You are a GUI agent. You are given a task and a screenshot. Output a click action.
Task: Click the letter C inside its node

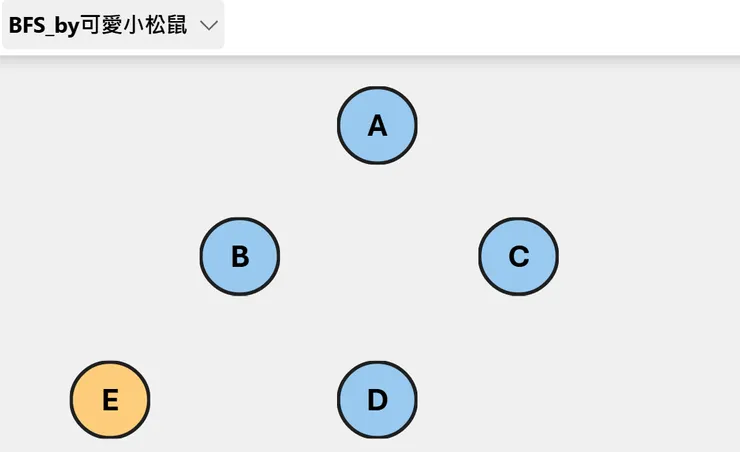click(x=518, y=257)
